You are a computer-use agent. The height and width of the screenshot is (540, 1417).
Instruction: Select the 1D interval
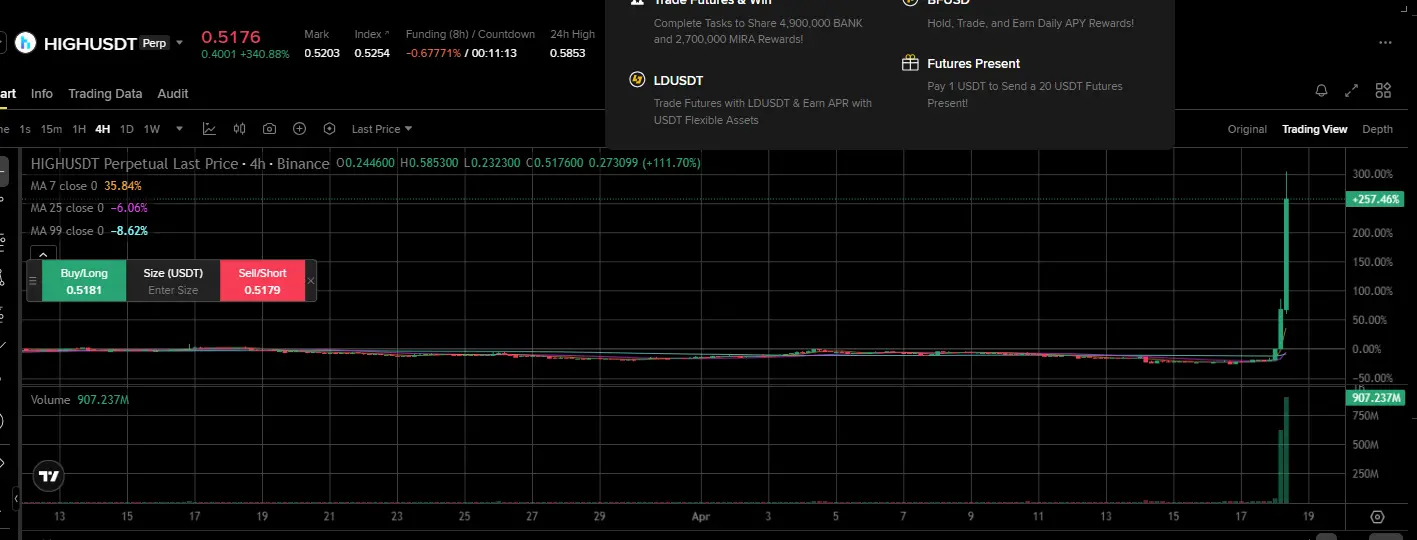click(127, 129)
